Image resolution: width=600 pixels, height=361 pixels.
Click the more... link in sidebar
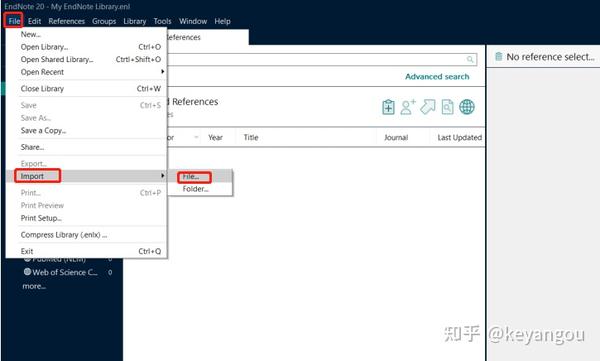[x=34, y=286]
